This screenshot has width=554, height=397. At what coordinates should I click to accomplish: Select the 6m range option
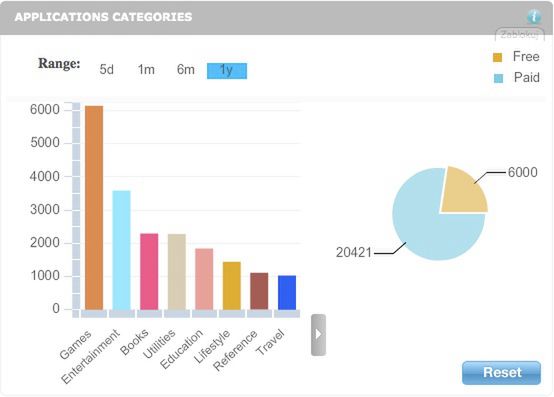tap(186, 70)
